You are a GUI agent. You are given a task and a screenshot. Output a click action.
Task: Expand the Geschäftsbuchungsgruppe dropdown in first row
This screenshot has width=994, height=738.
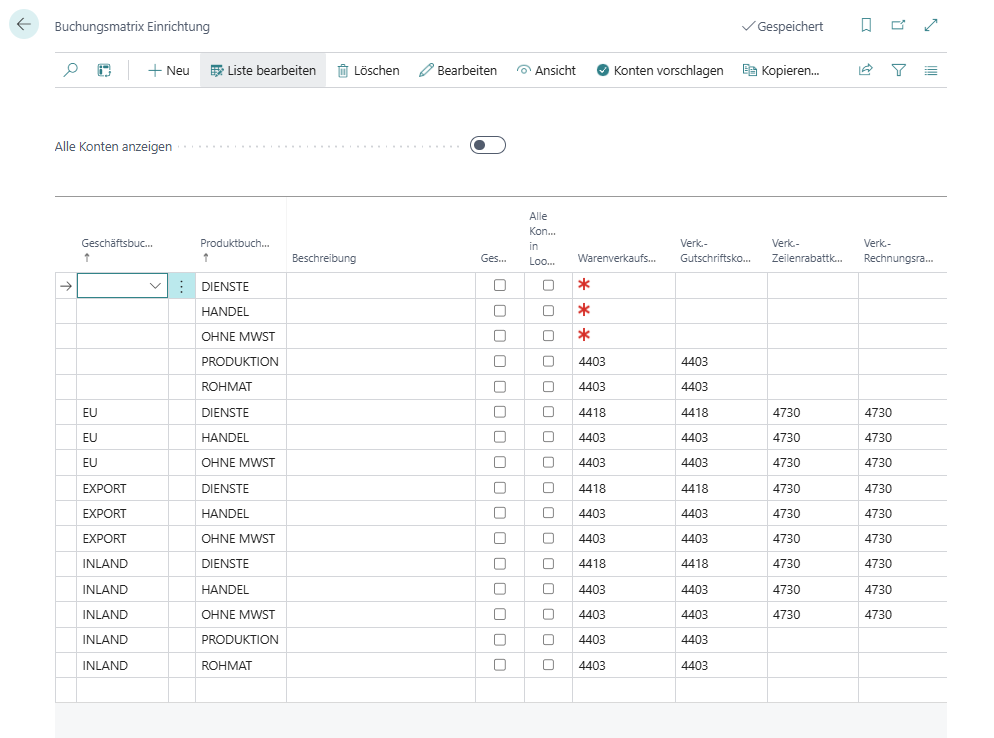[155, 286]
